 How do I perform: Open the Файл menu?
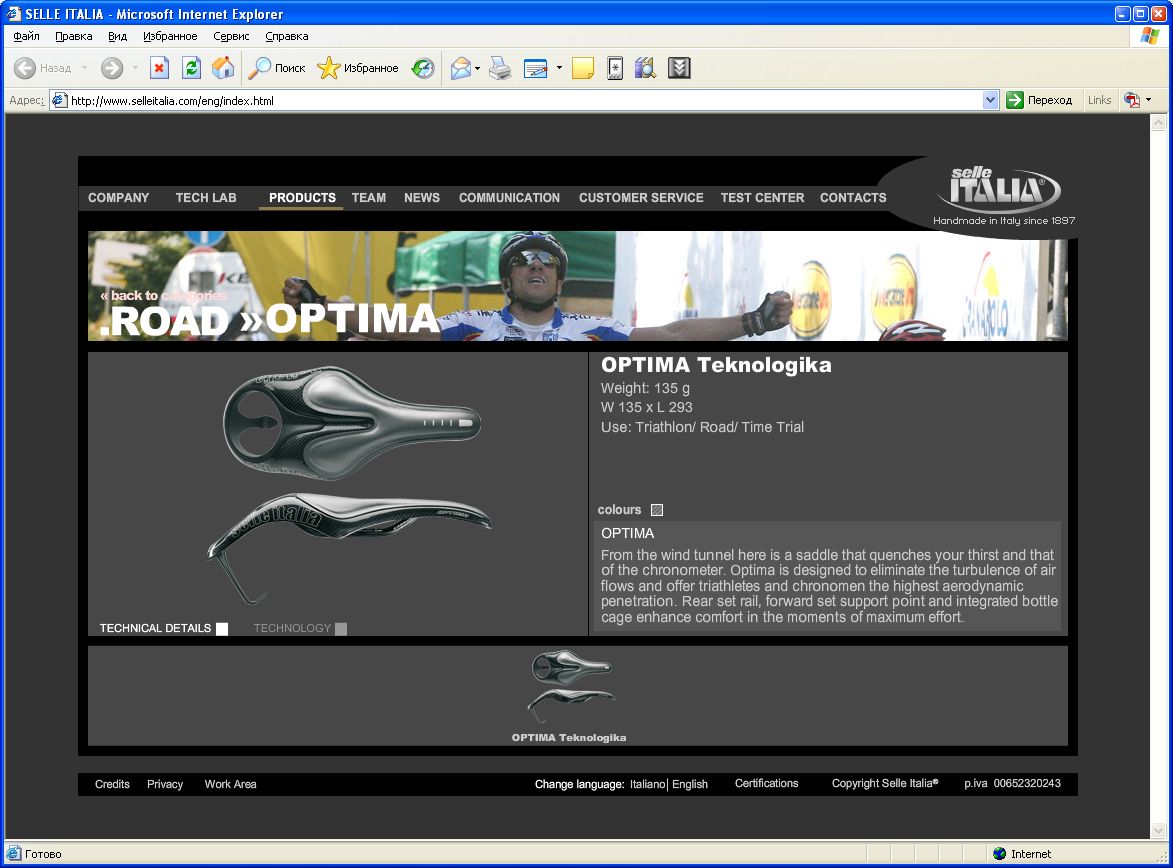click(26, 36)
